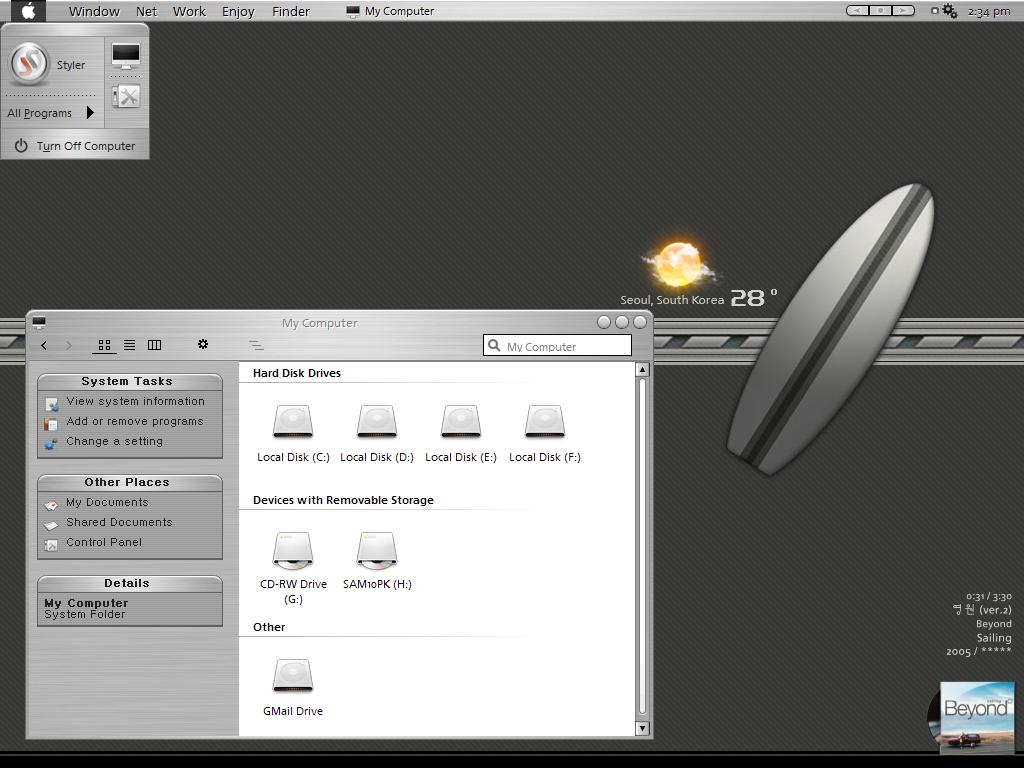
Task: Click the window icon in My Computer title bar
Action: tap(39, 322)
